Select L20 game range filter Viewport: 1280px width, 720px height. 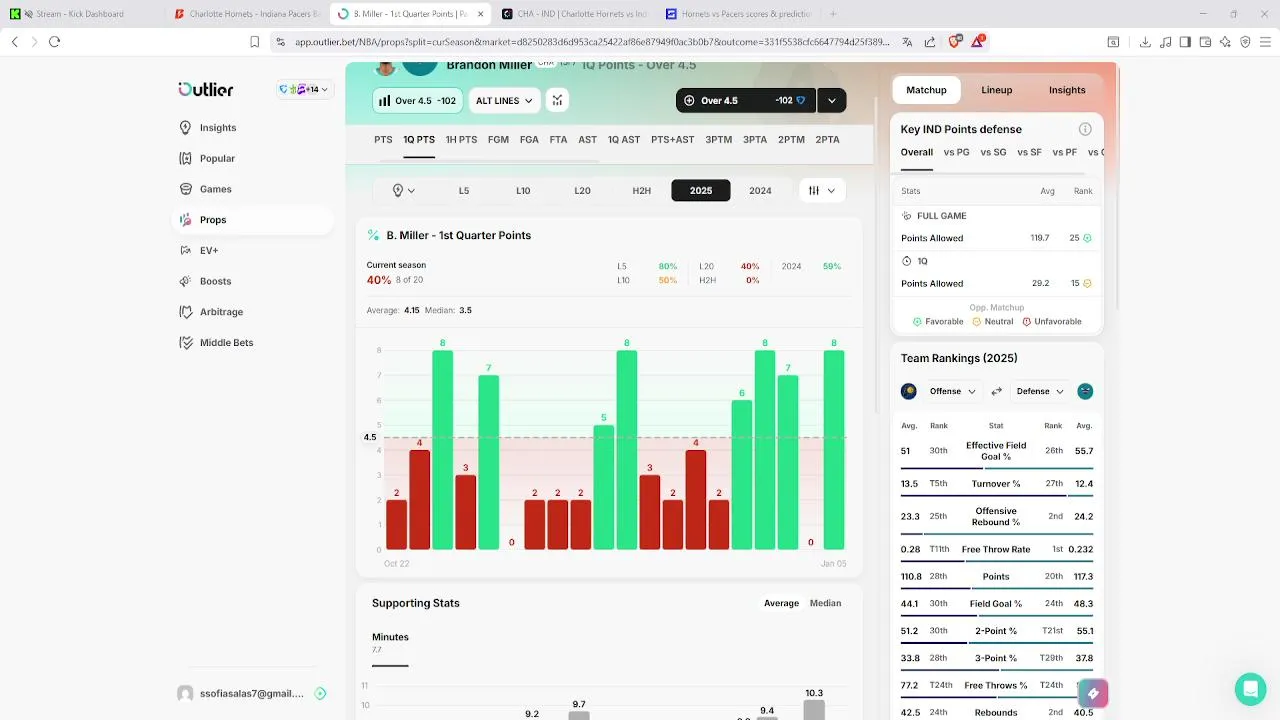582,191
